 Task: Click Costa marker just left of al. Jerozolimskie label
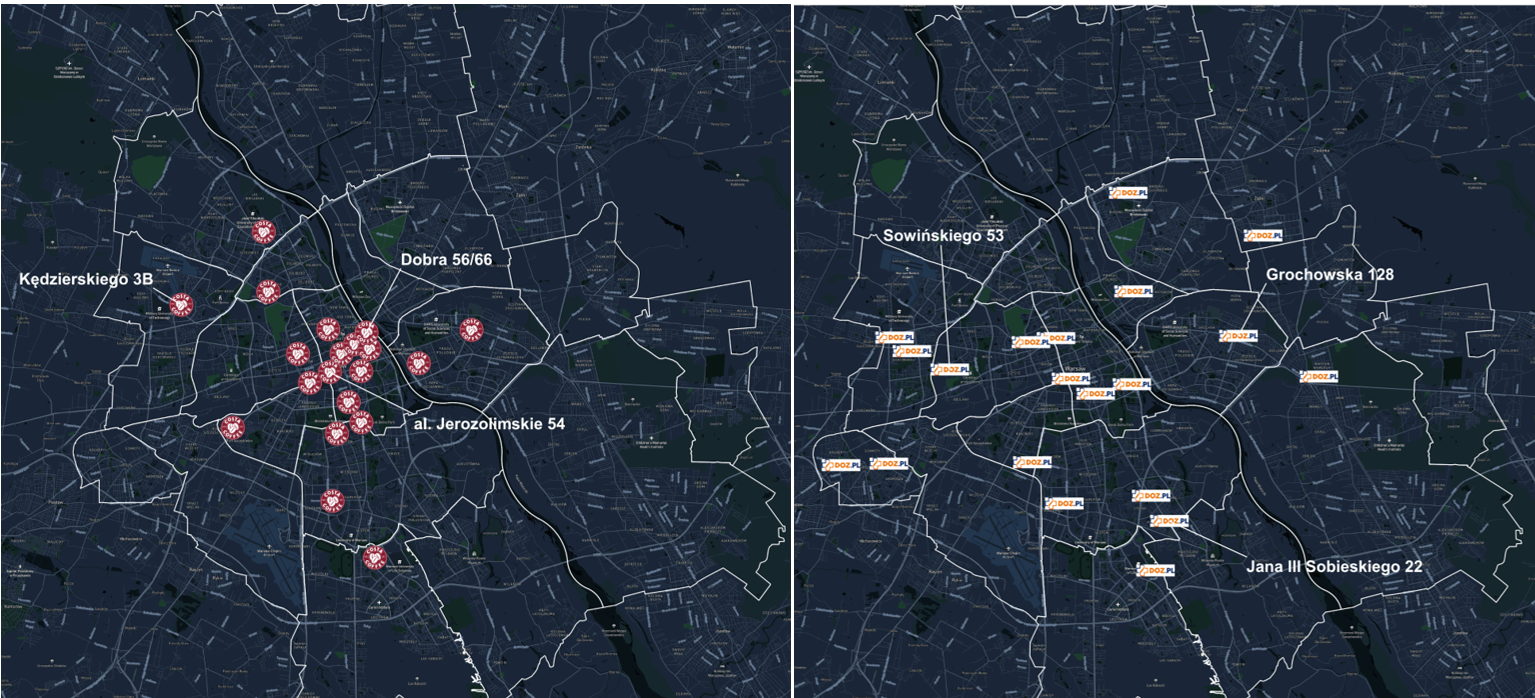pyautogui.click(x=361, y=422)
